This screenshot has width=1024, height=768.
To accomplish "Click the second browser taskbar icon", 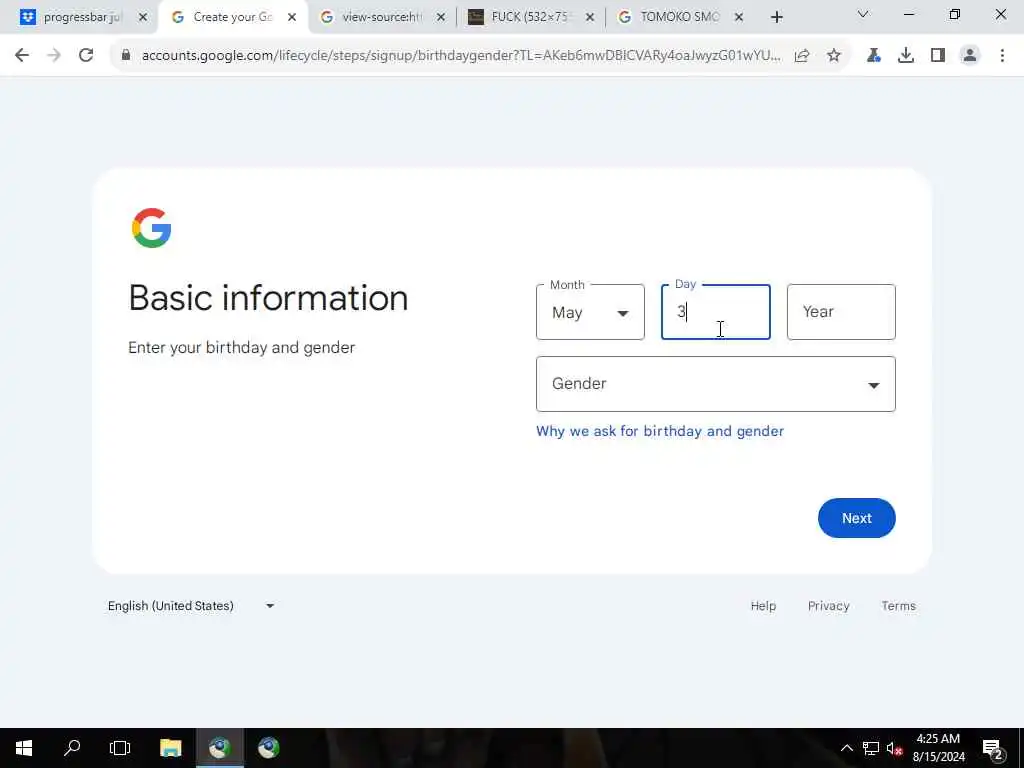I will [x=268, y=748].
